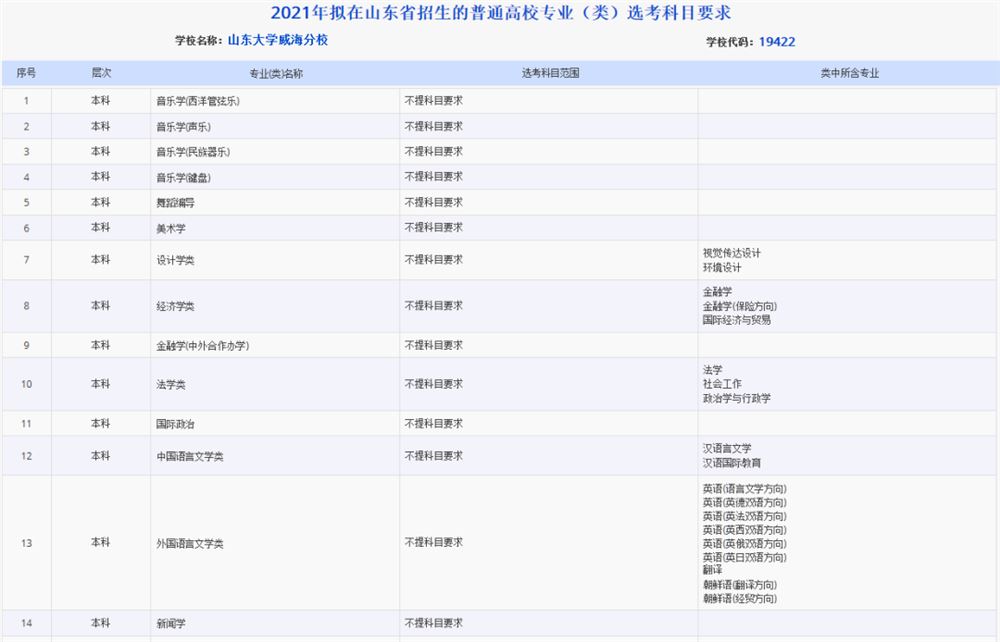Click the included major "社会工作"

[722, 384]
